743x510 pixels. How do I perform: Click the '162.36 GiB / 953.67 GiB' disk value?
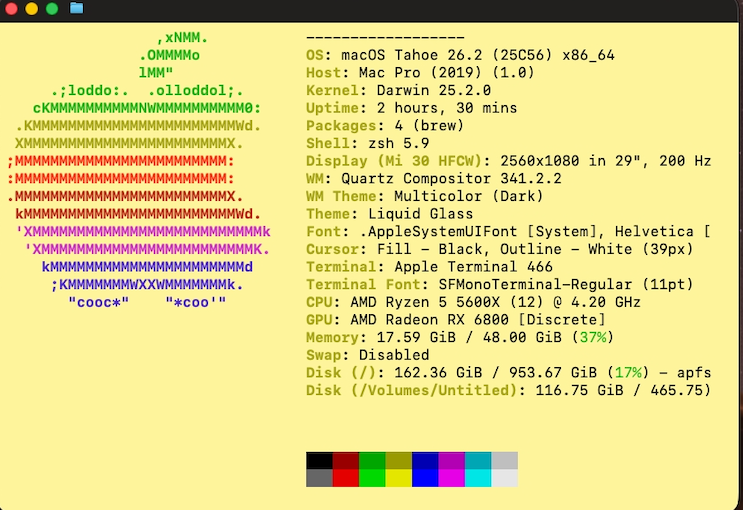coord(495,373)
